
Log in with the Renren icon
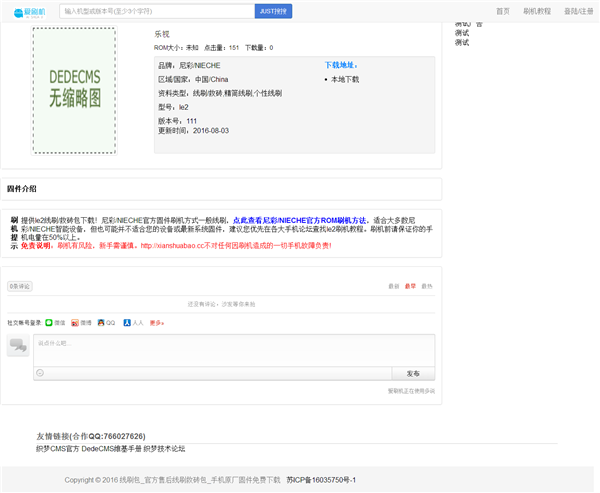point(127,323)
